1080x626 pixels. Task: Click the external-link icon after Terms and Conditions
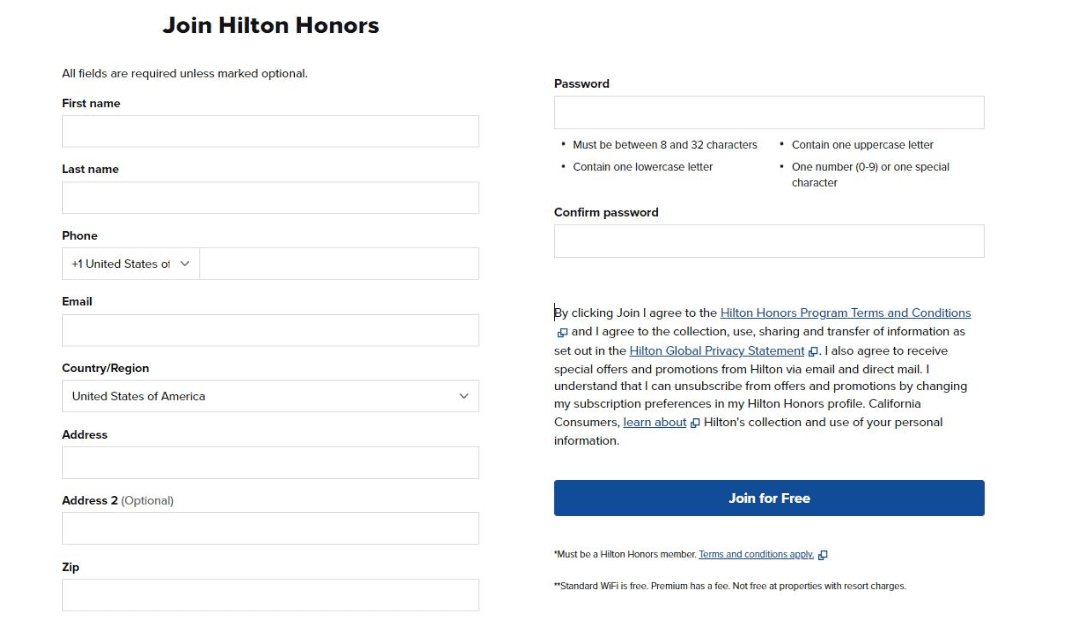(560, 332)
